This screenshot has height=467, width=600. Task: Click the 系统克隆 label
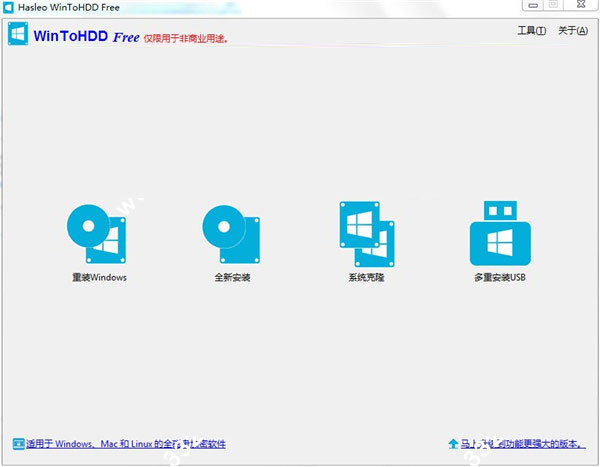click(x=366, y=277)
